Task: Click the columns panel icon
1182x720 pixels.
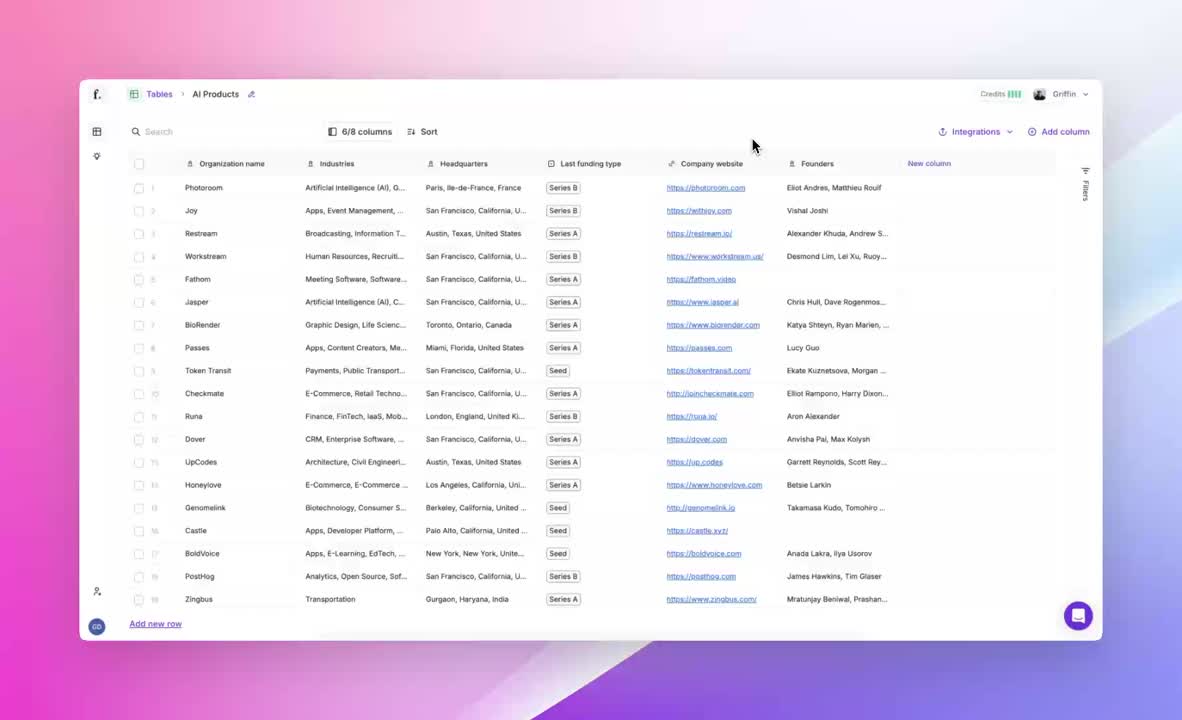Action: coord(332,132)
